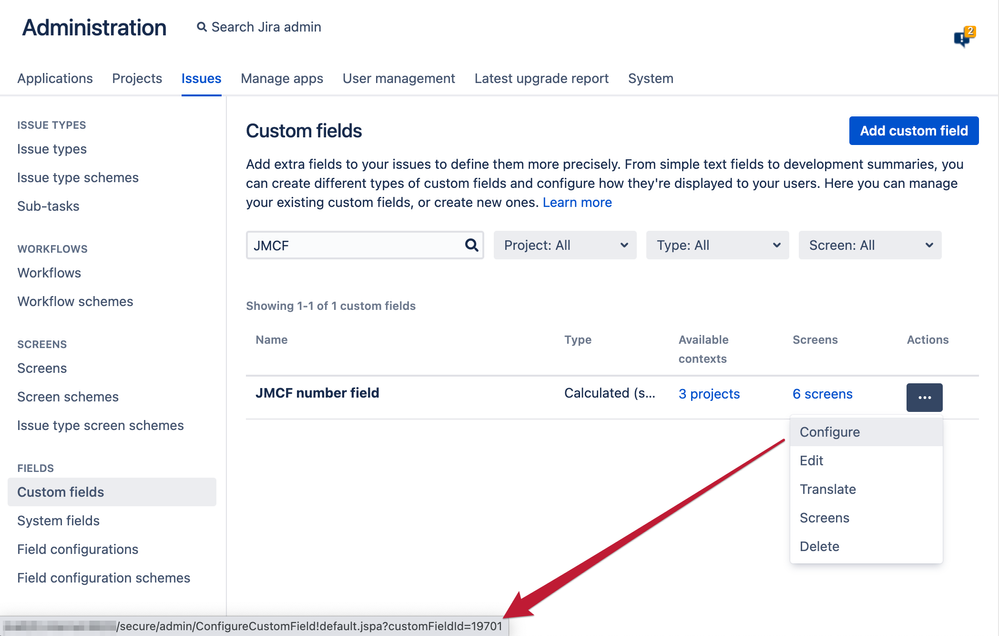Open Workflow schemes in the sidebar
999x636 pixels.
75,301
